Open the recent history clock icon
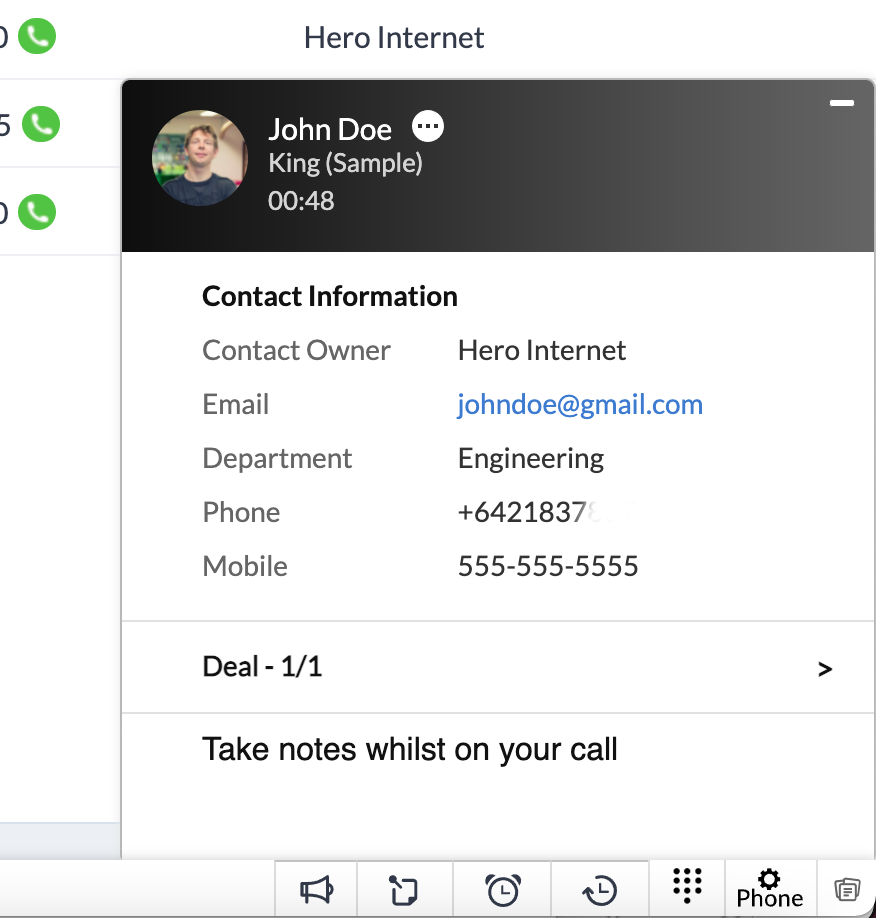876x918 pixels. [600, 890]
